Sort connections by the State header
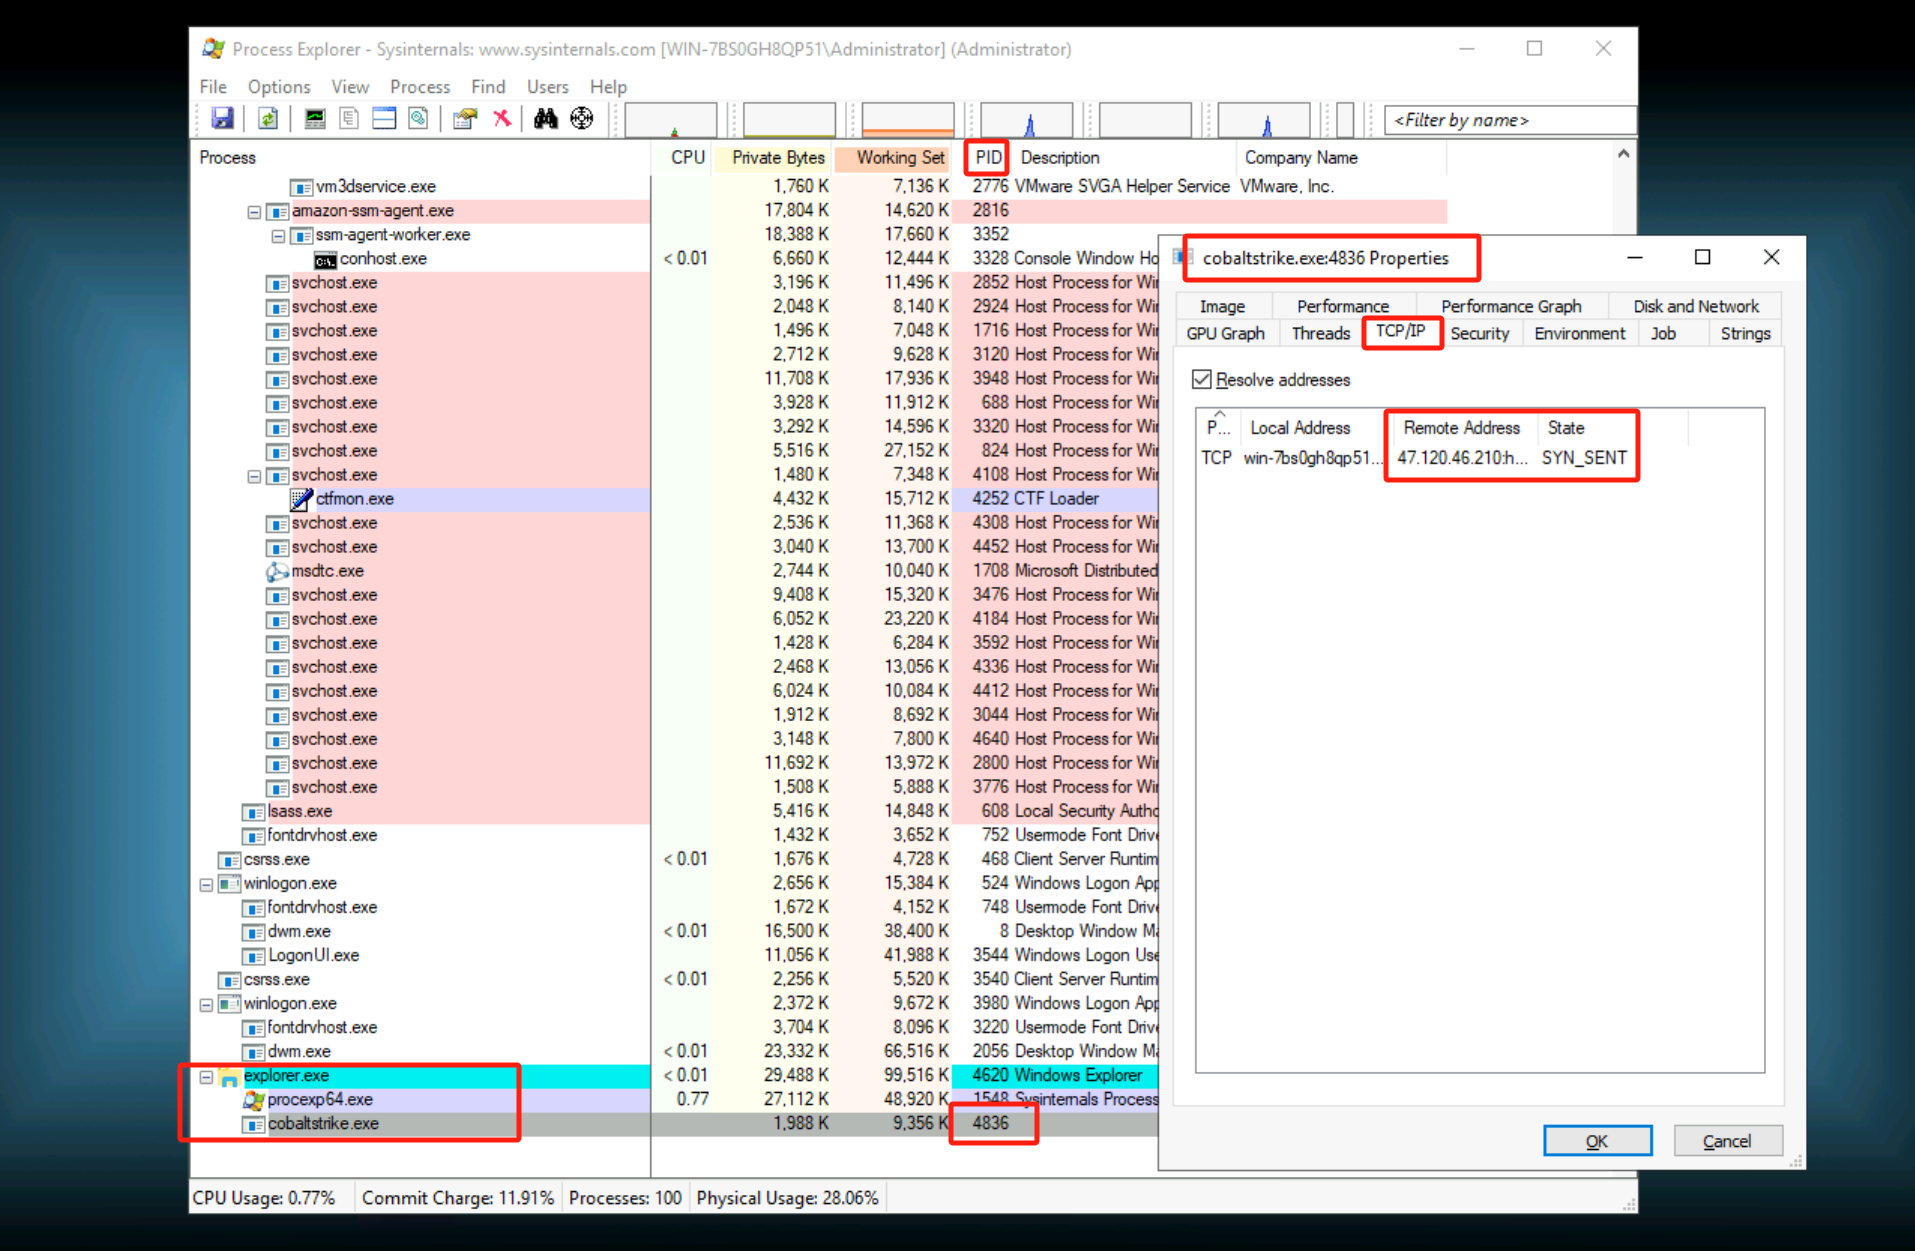The width and height of the screenshot is (1915, 1251). click(x=1611, y=428)
